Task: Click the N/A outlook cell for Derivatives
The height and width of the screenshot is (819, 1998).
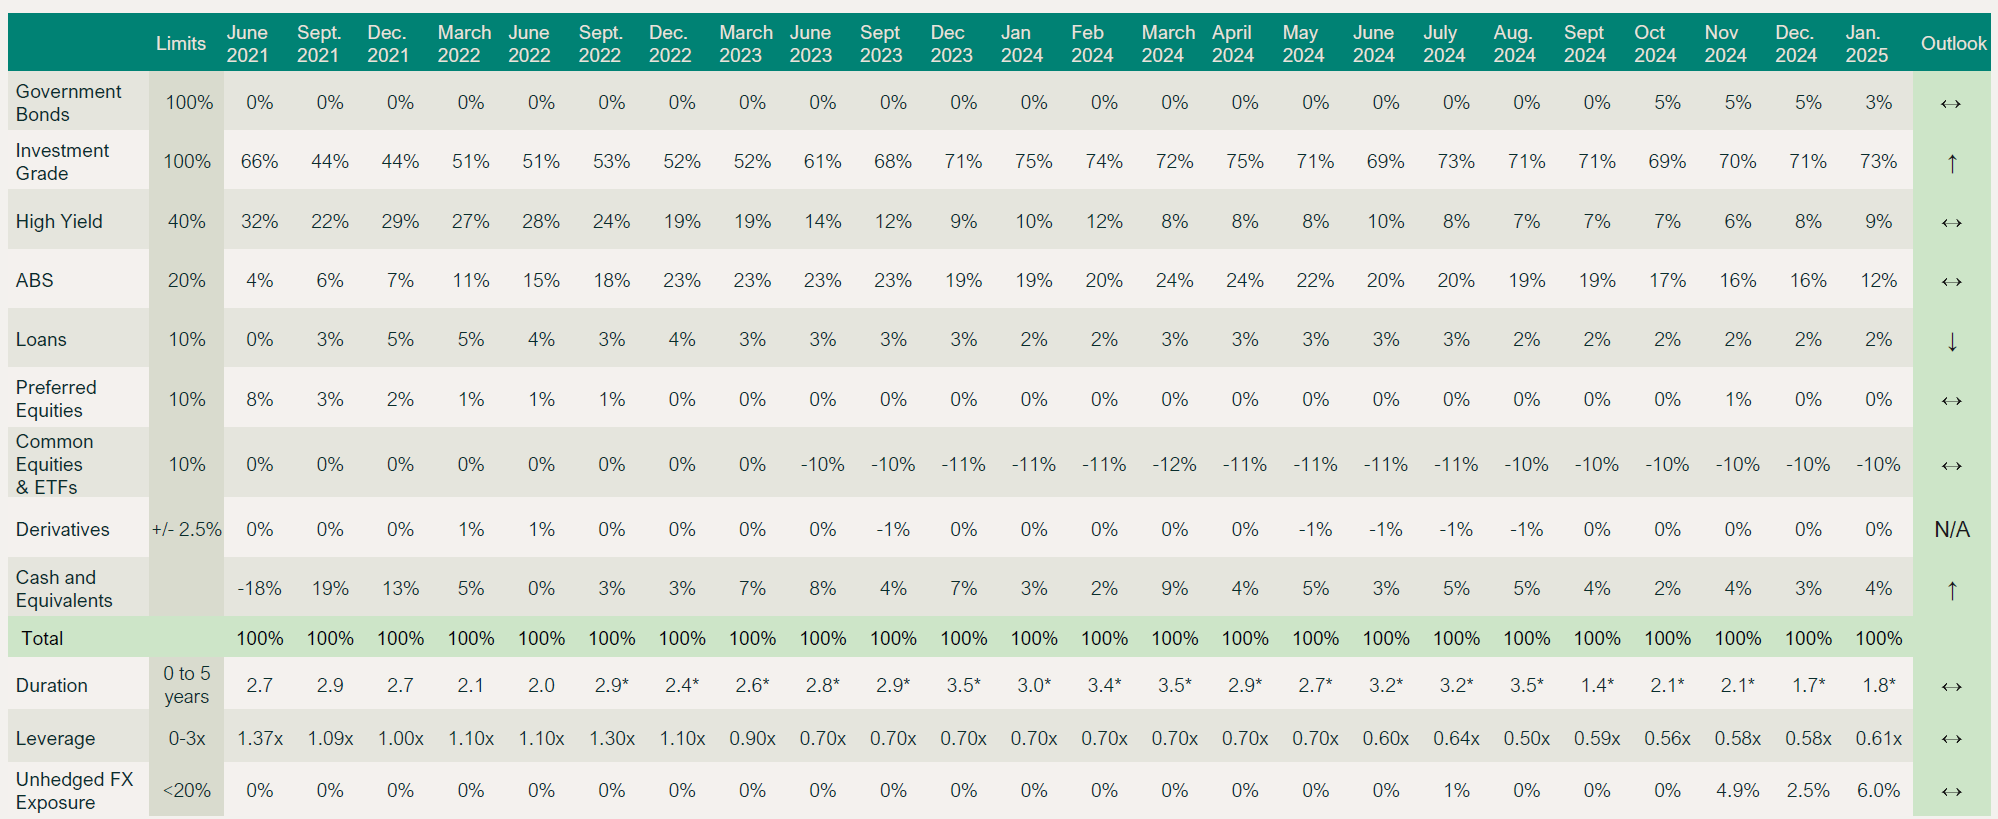Action: (x=1952, y=529)
